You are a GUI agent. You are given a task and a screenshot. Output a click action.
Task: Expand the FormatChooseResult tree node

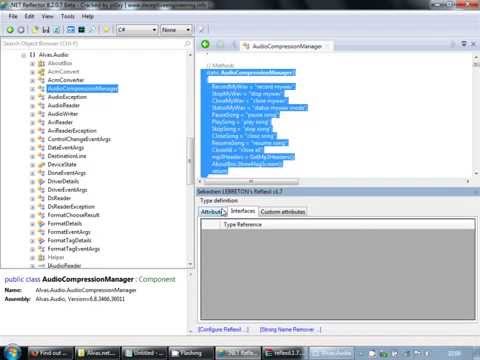32,215
